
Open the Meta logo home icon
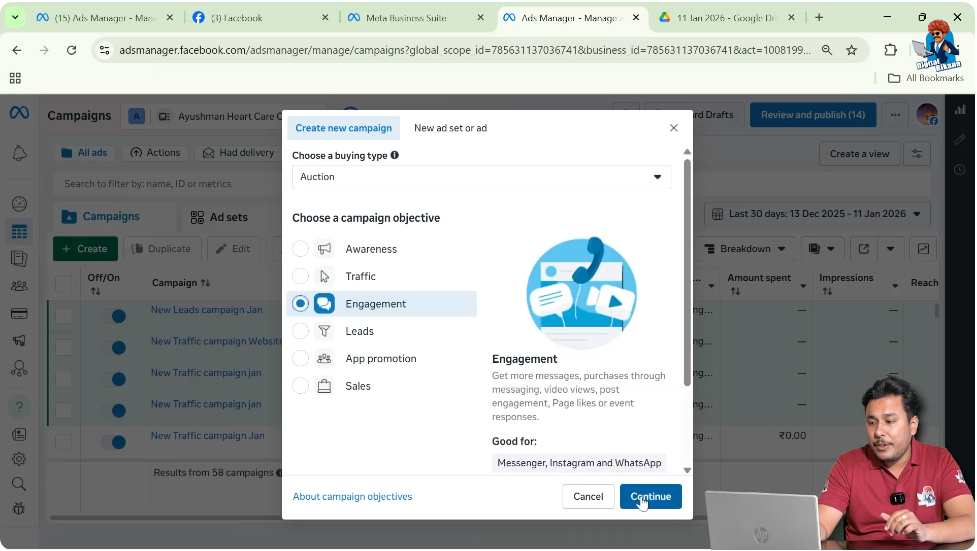[19, 113]
